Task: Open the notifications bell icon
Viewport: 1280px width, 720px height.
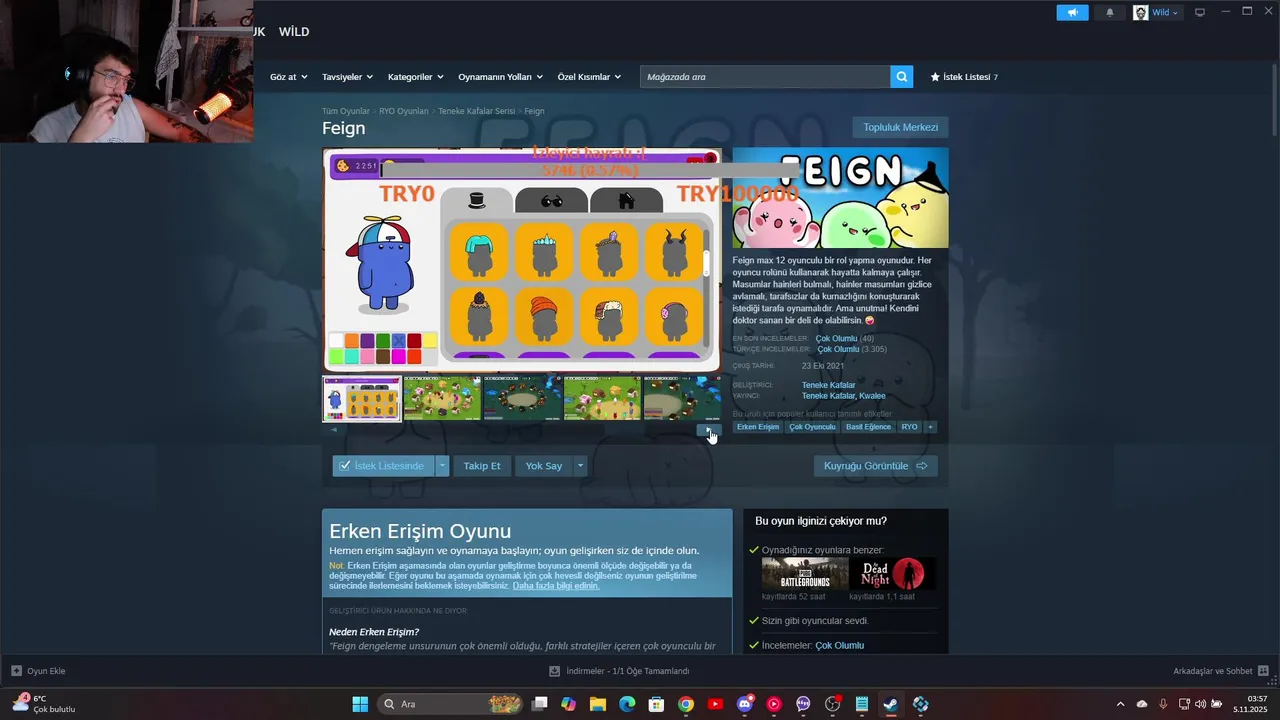Action: tap(1110, 13)
